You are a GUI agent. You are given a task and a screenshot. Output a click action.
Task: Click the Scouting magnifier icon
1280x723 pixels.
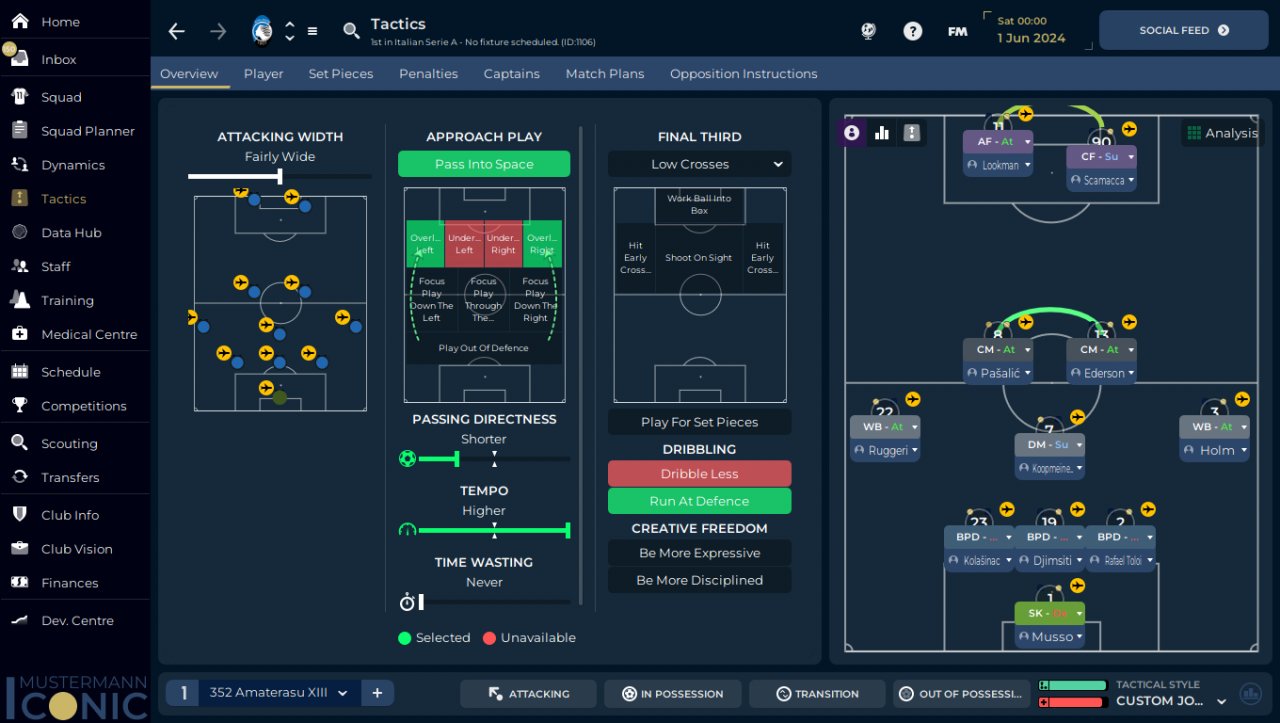20,443
